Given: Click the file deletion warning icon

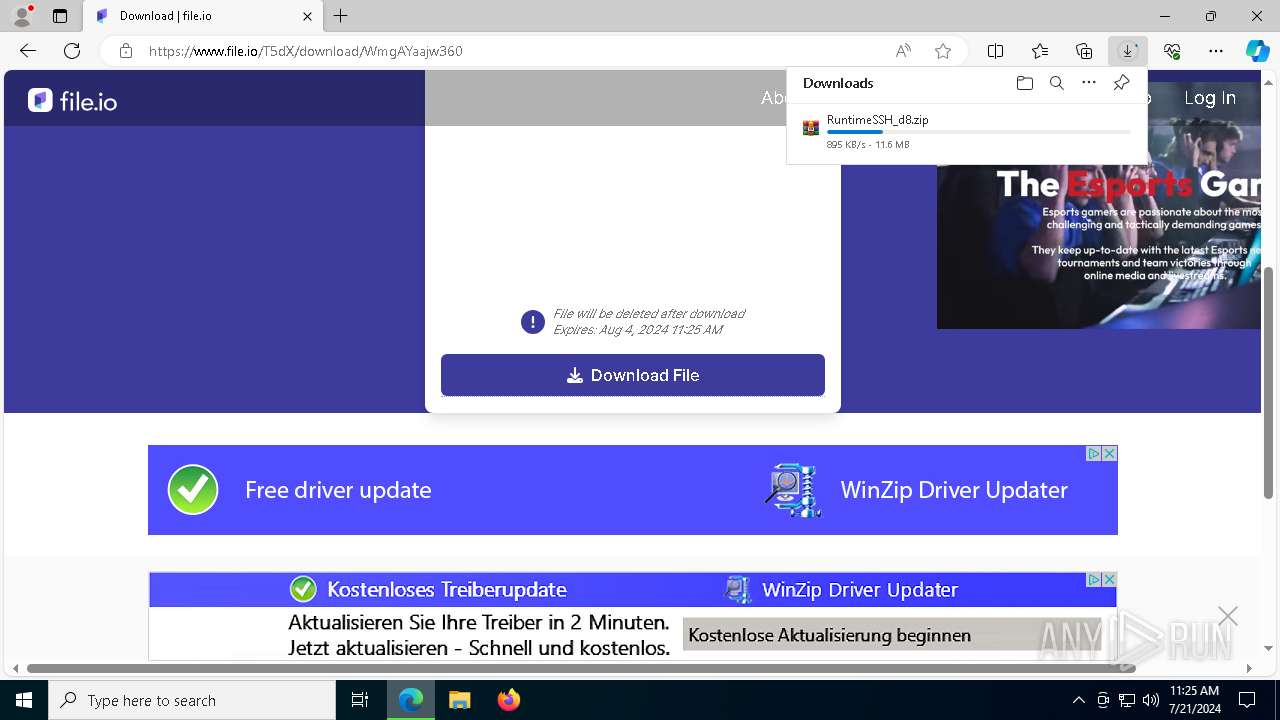Looking at the screenshot, I should coord(533,322).
